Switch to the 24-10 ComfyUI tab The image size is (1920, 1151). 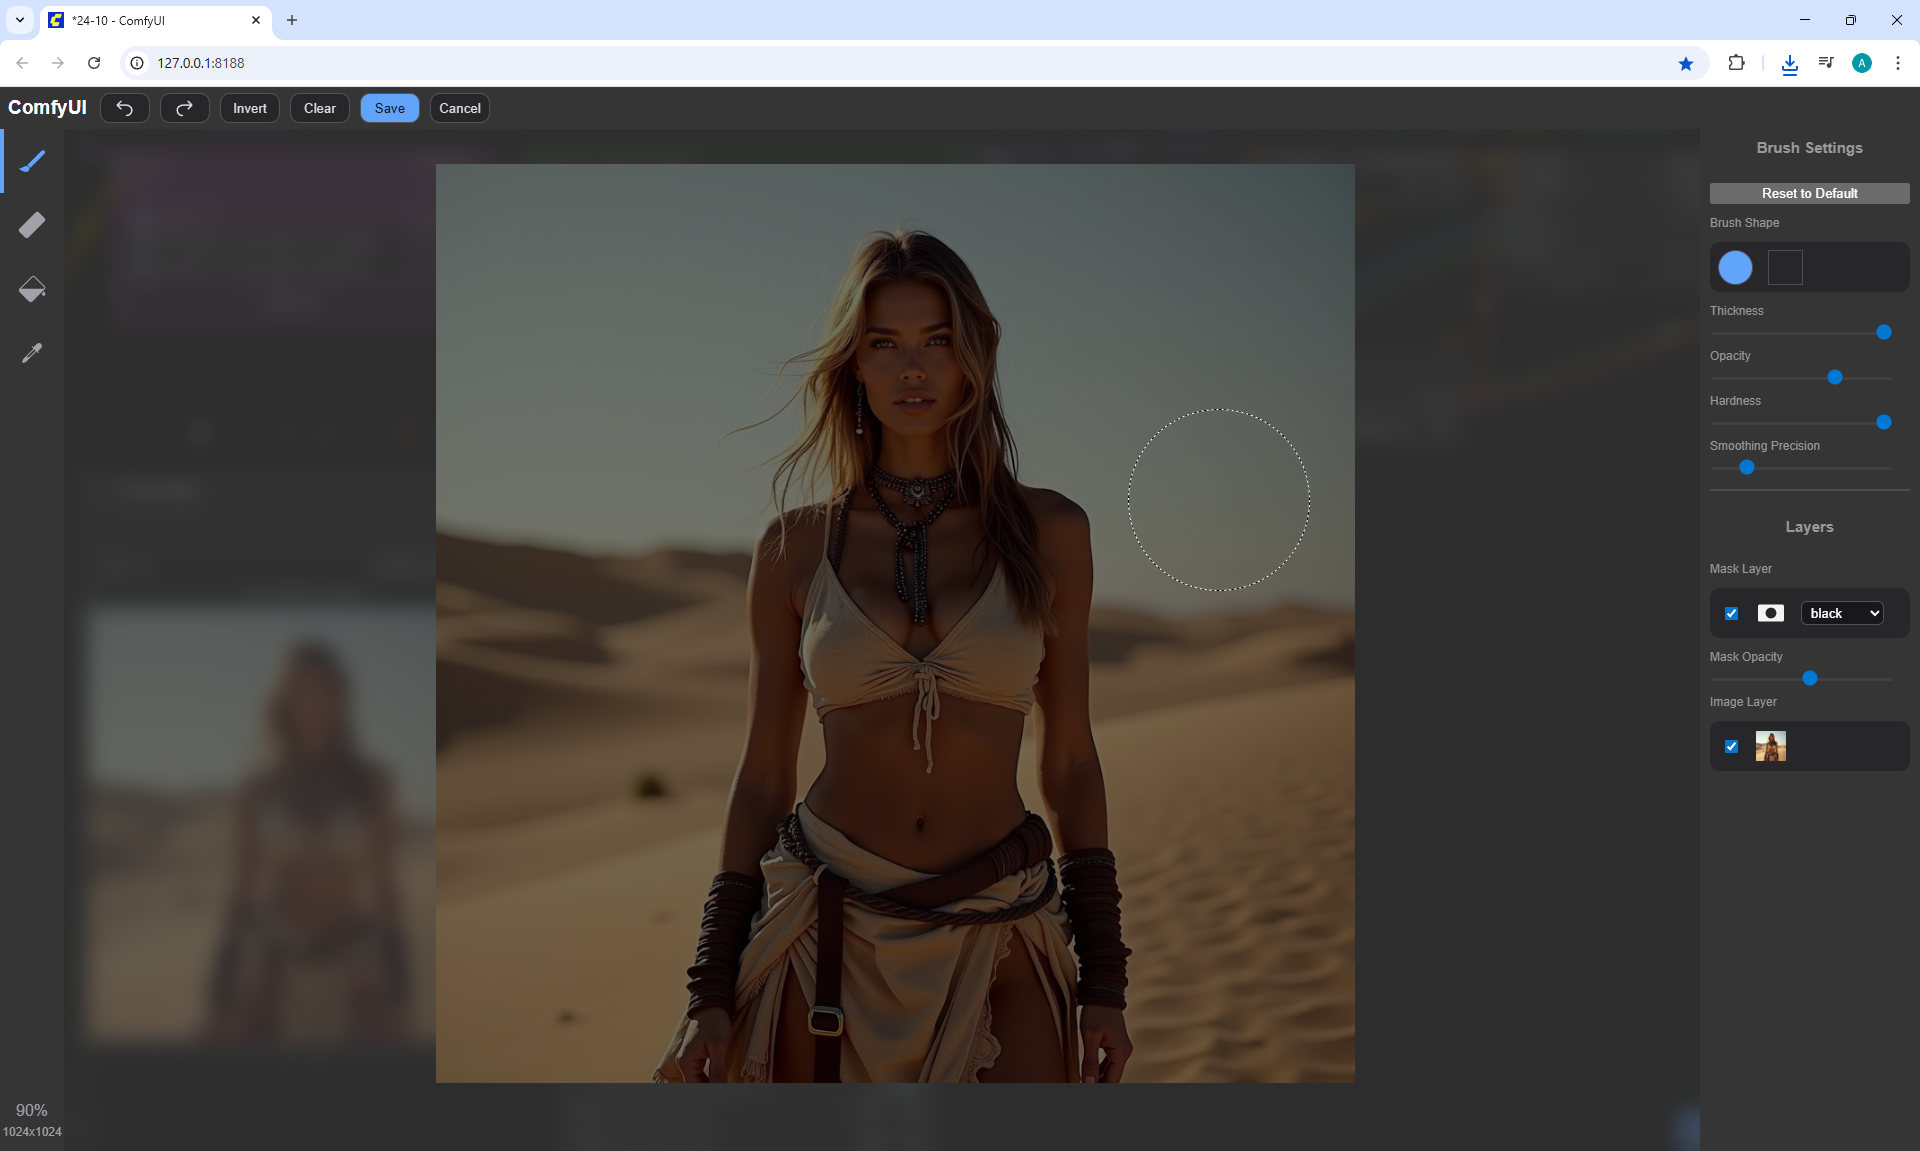150,20
